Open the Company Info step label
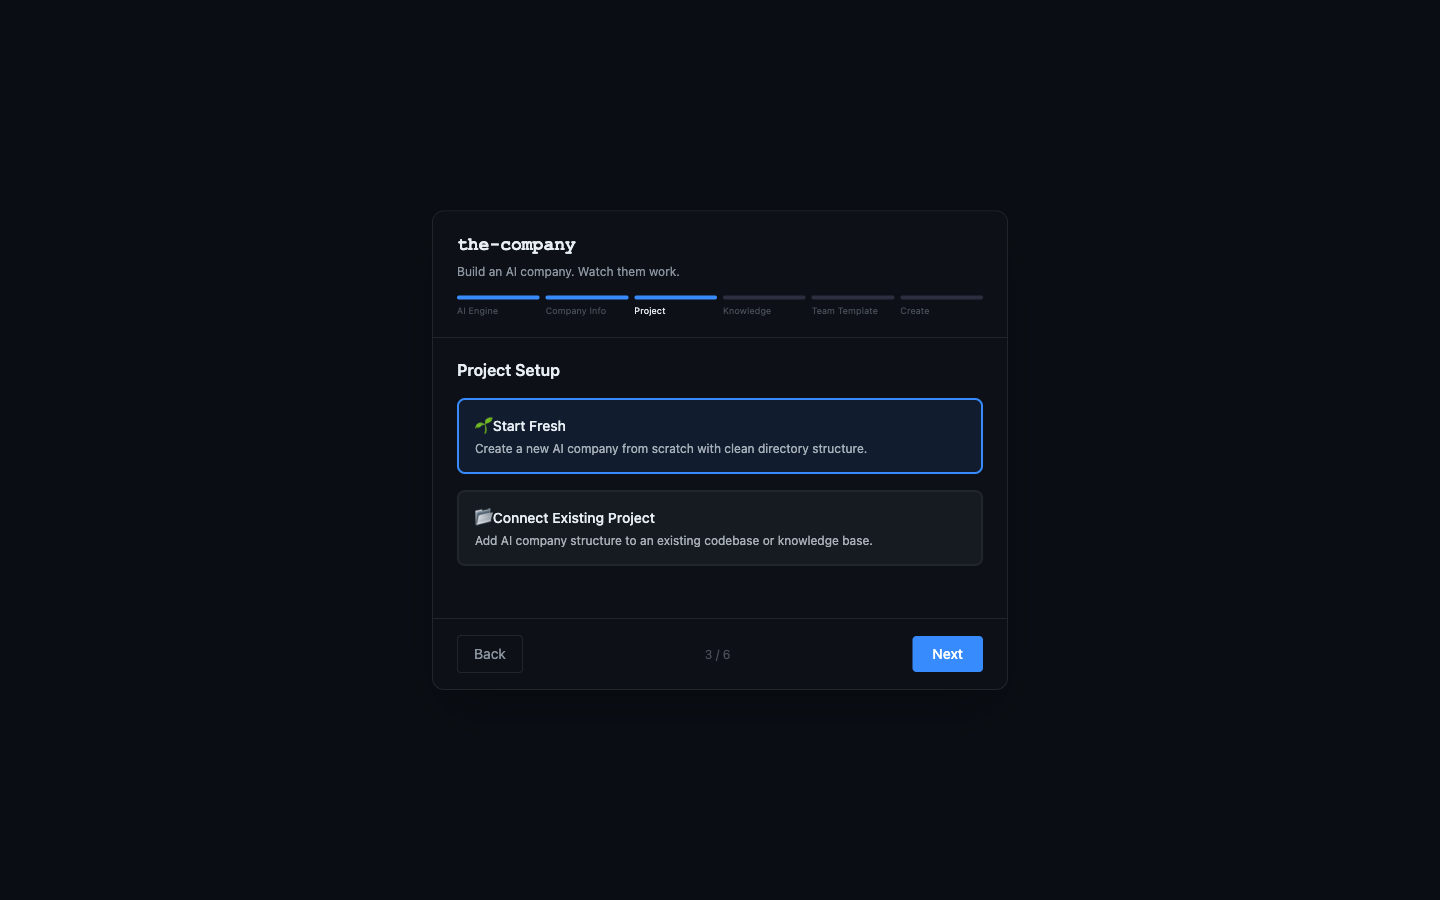The height and width of the screenshot is (900, 1440). (x=575, y=311)
